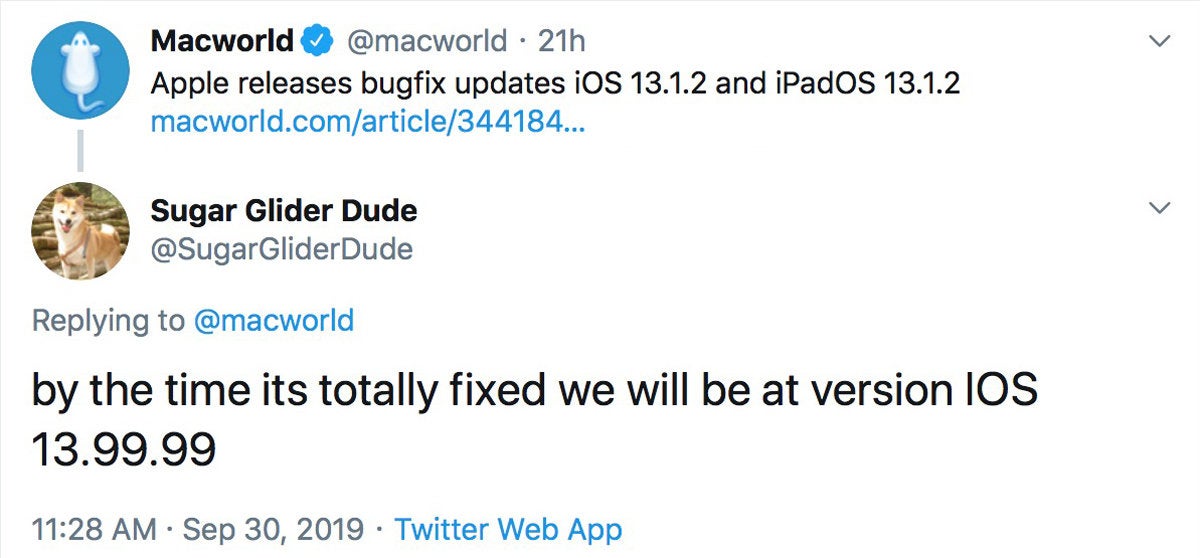The width and height of the screenshot is (1200, 558).
Task: Open the Sugar Glider Dude profile name
Action: (283, 211)
